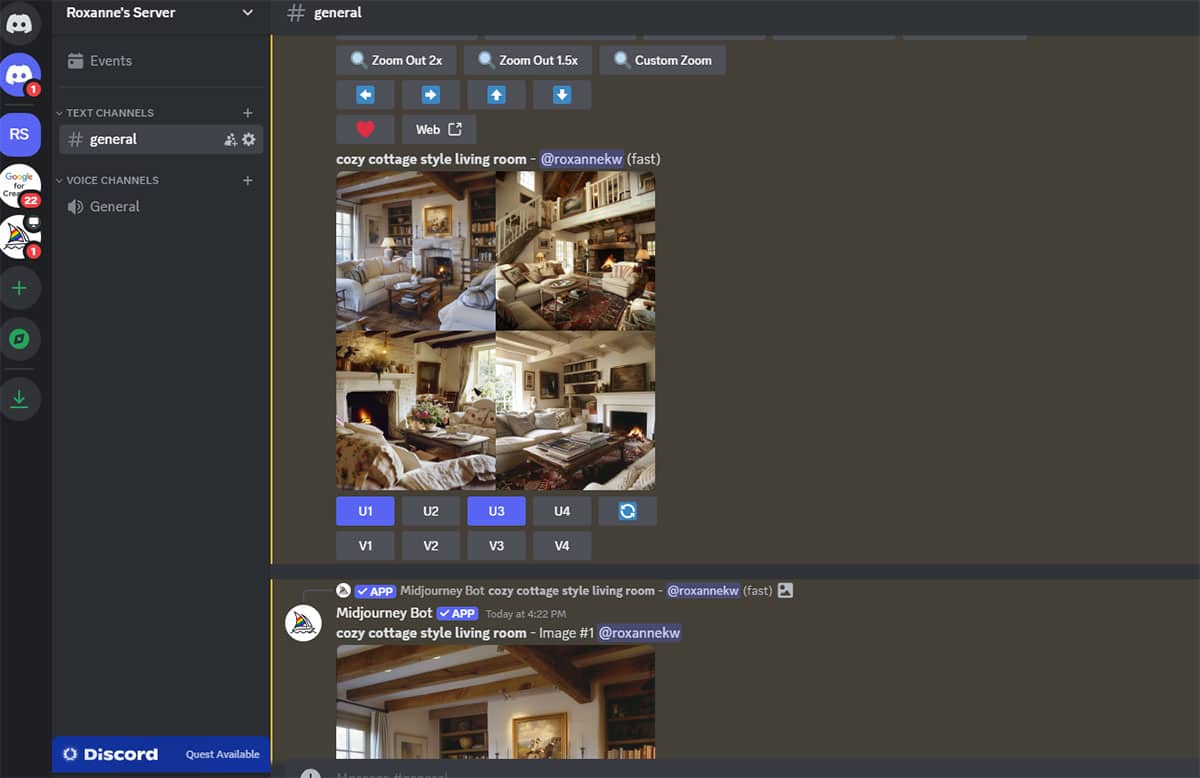The image size is (1200, 778).
Task: Open the upscaled Image #1 preview
Action: coord(495,701)
